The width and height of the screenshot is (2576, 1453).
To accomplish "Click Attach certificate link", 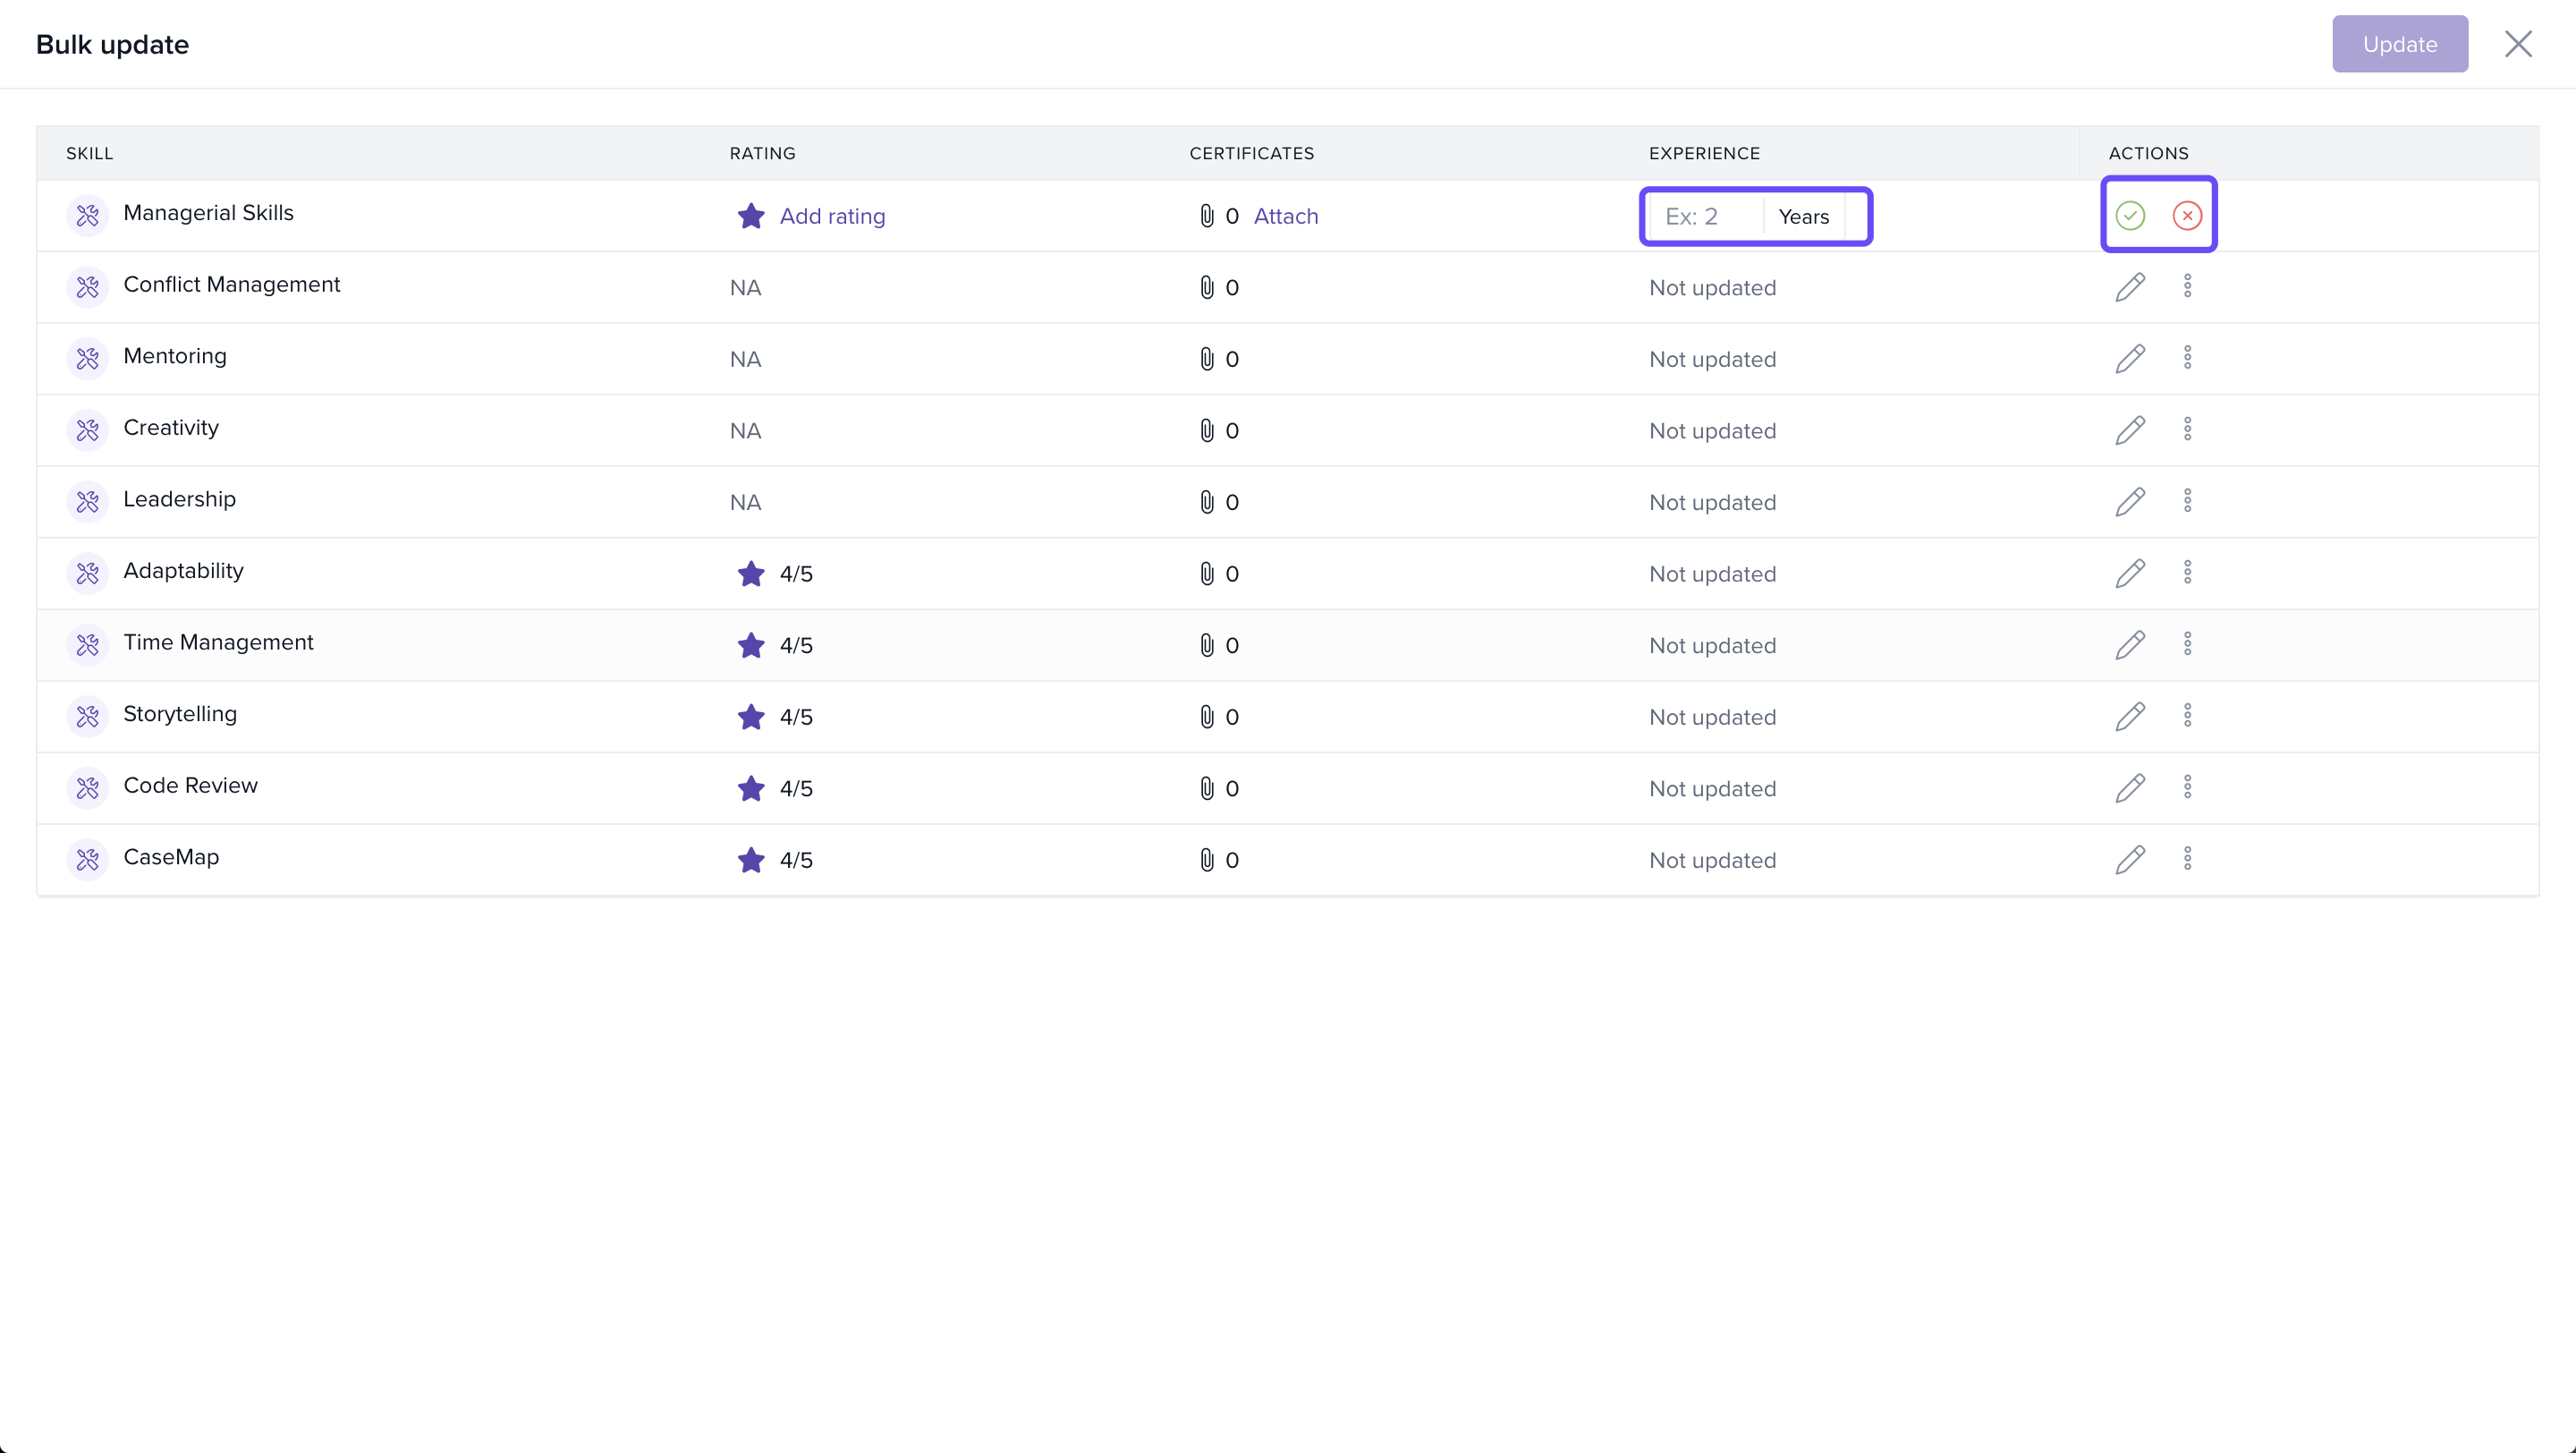I will pyautogui.click(x=1286, y=217).
